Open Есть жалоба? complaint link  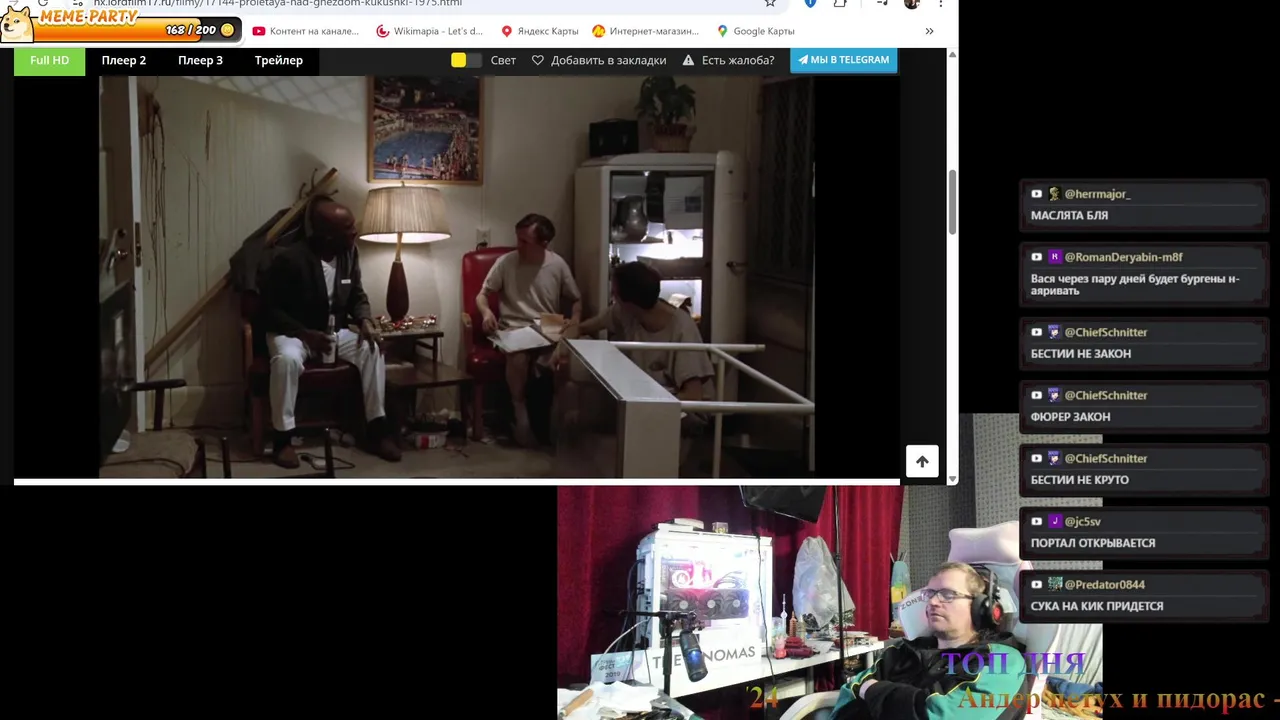[737, 60]
